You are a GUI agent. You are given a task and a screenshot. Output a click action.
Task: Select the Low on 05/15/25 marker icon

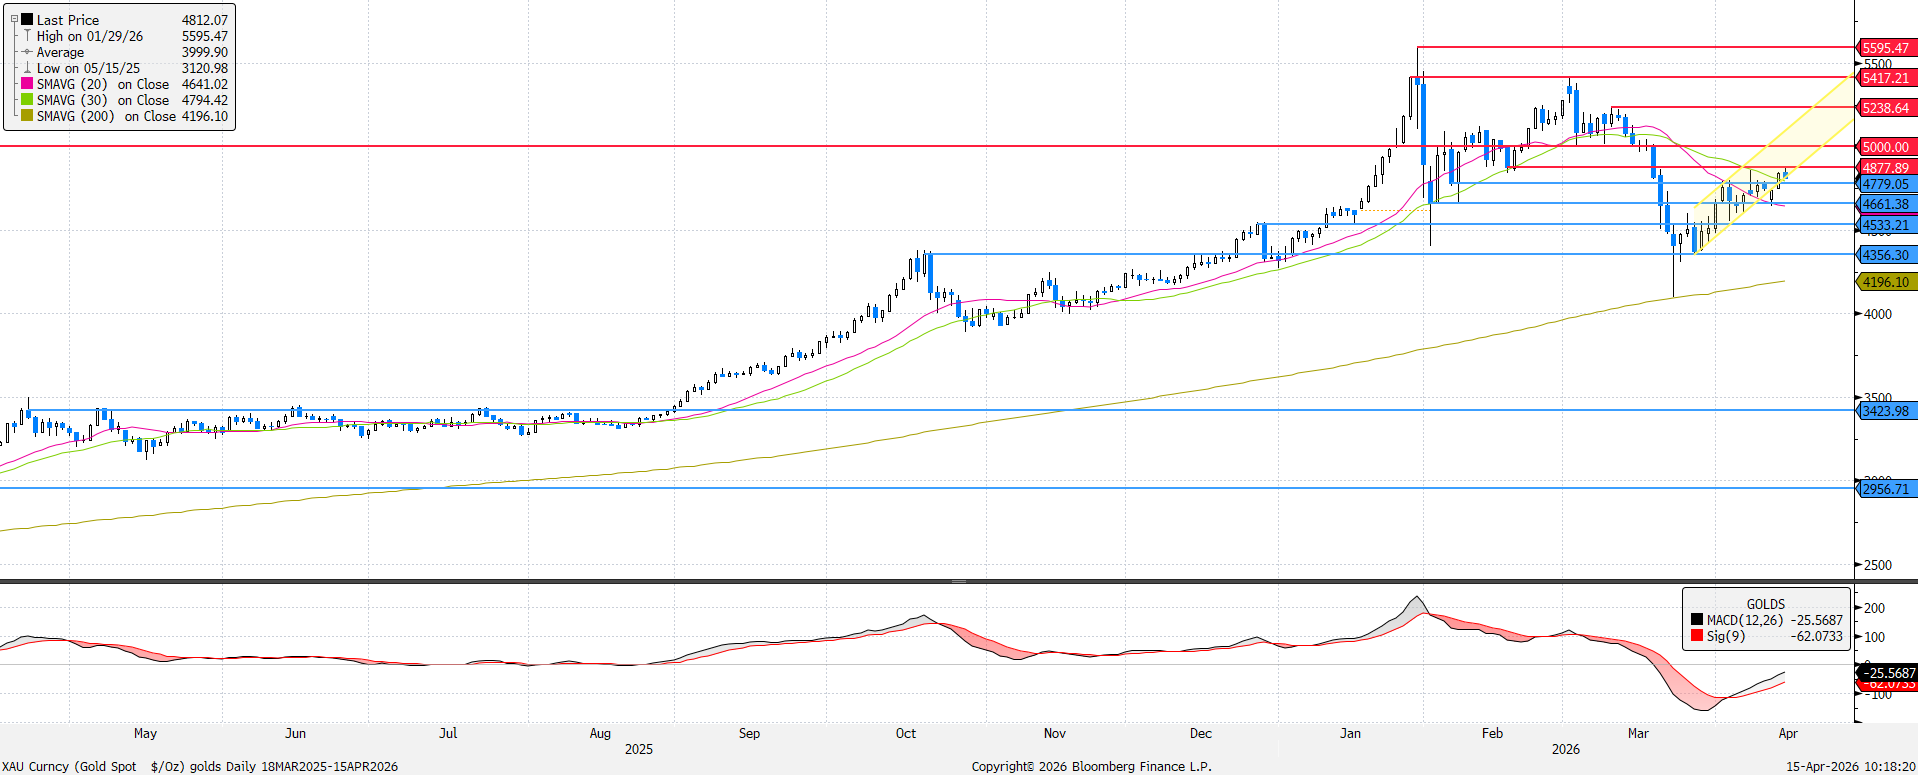[x=27, y=68]
